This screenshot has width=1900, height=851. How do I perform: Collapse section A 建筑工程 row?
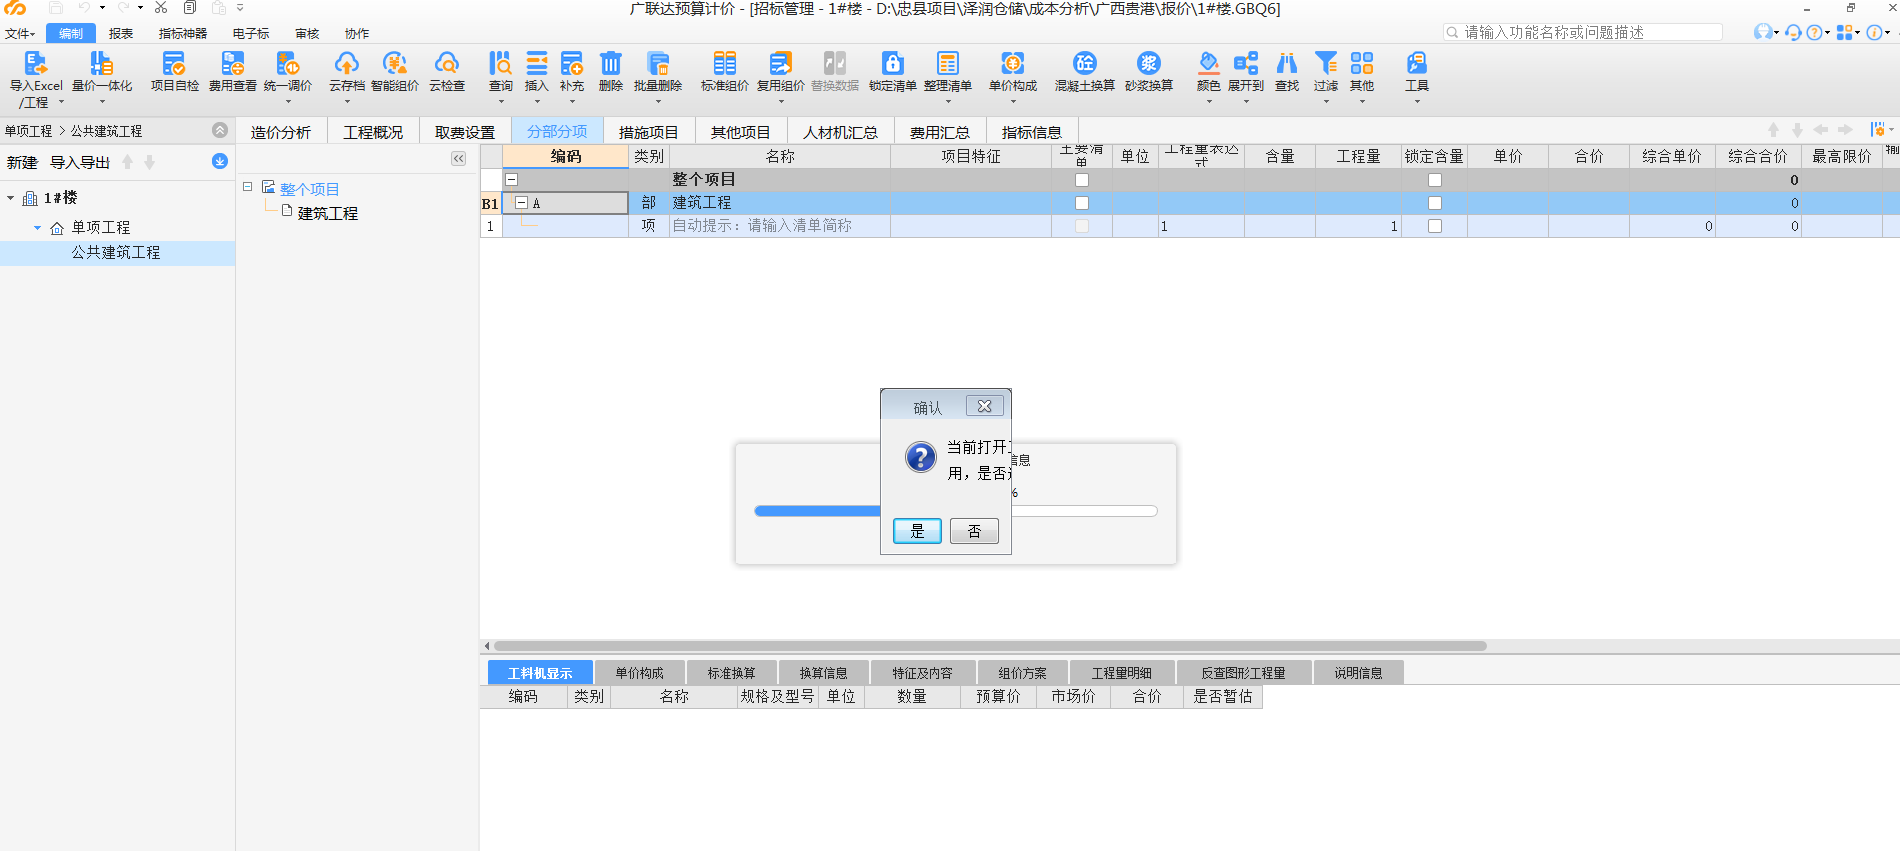pos(521,203)
